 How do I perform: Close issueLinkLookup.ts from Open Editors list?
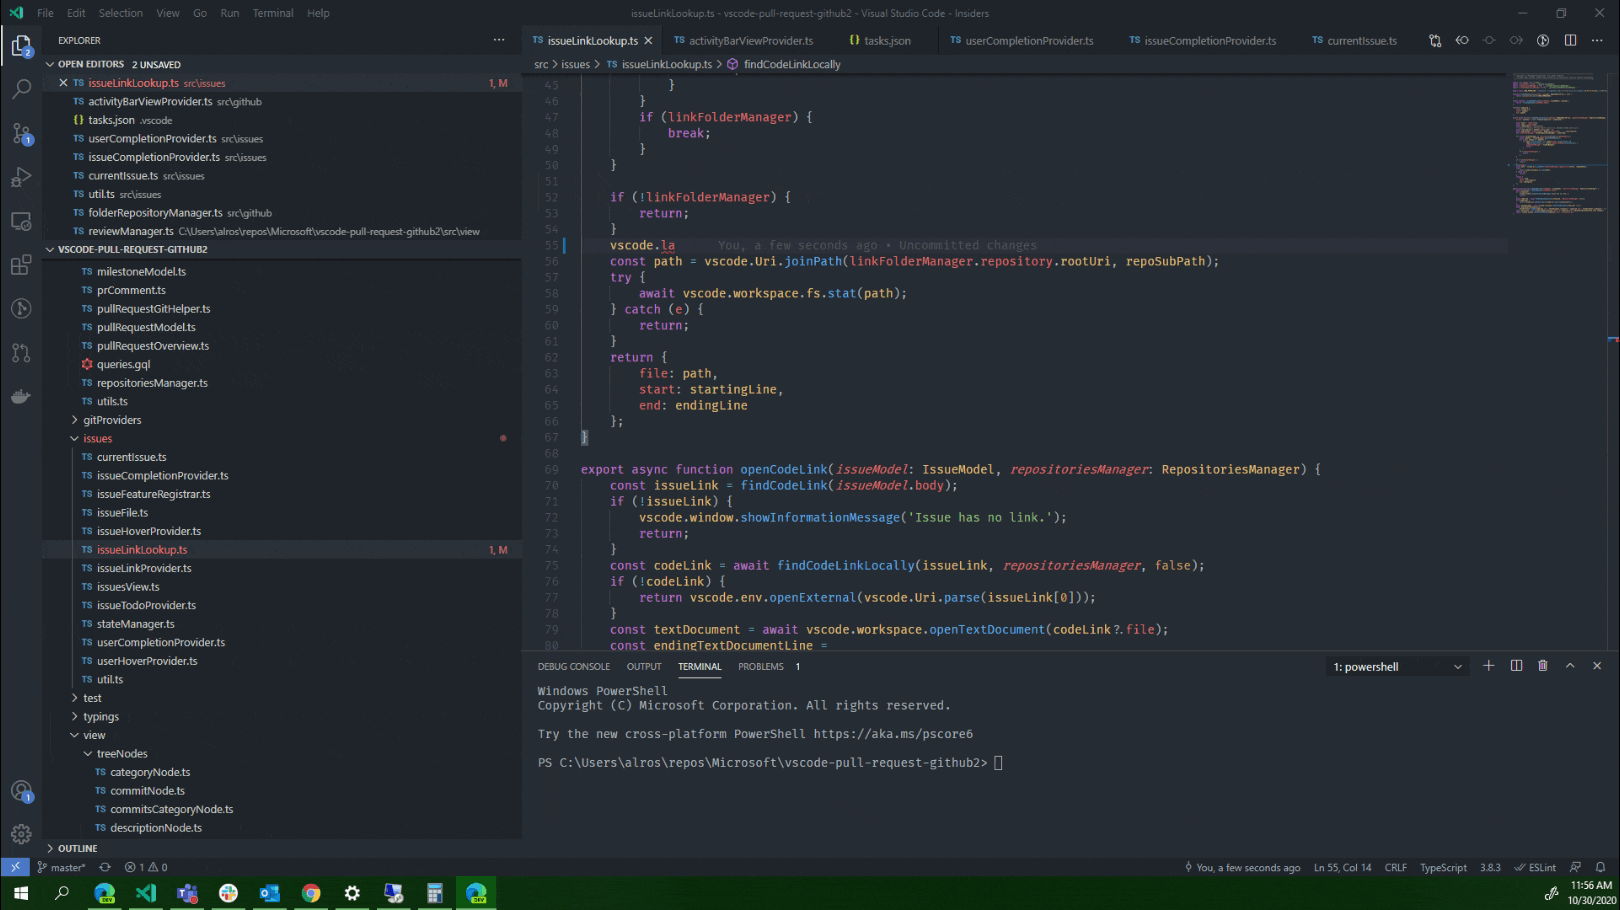pyautogui.click(x=63, y=83)
